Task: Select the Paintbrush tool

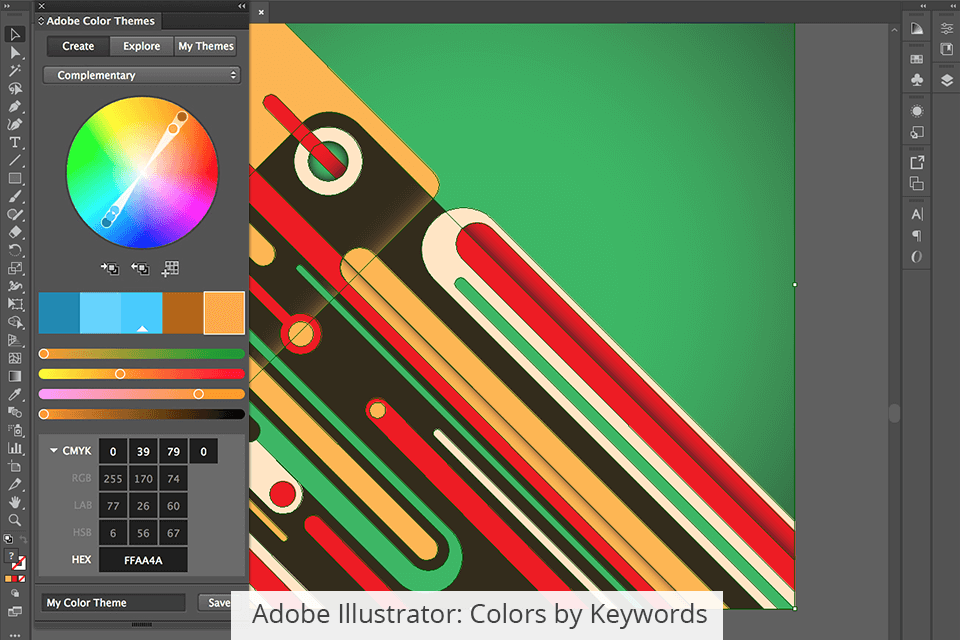Action: 15,197
